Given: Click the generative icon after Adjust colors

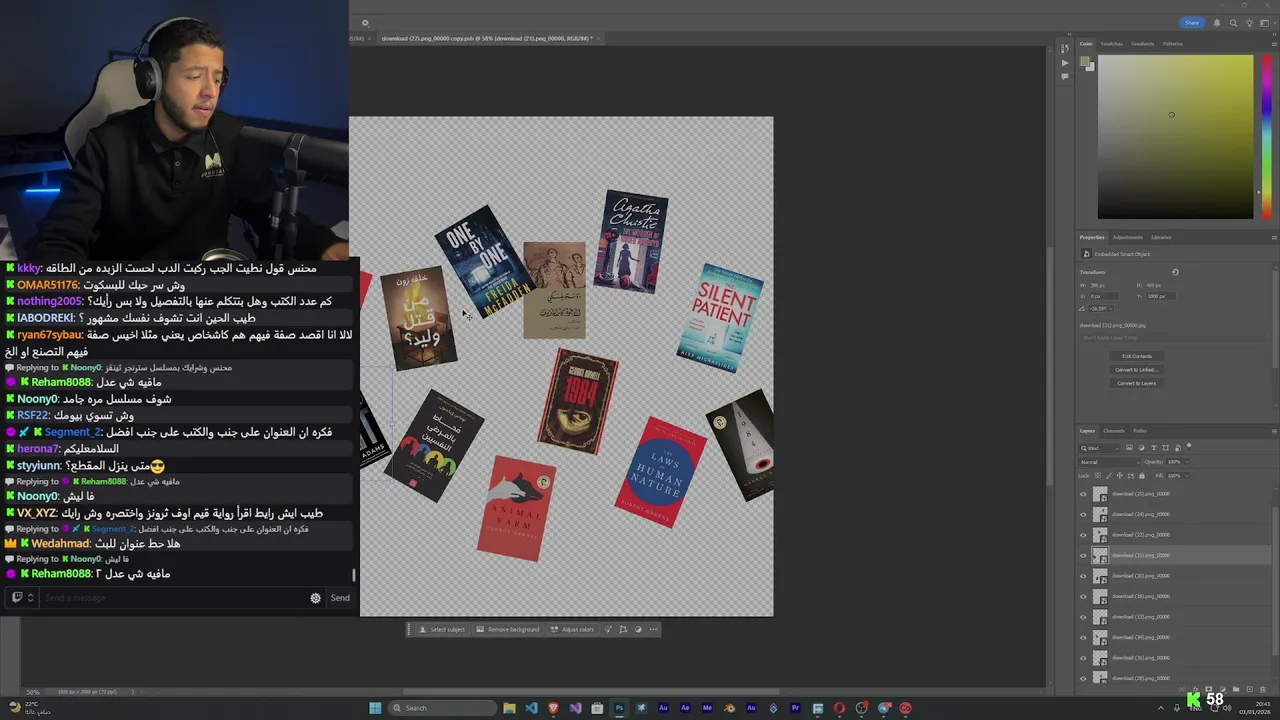Looking at the screenshot, I should pyautogui.click(x=608, y=629).
